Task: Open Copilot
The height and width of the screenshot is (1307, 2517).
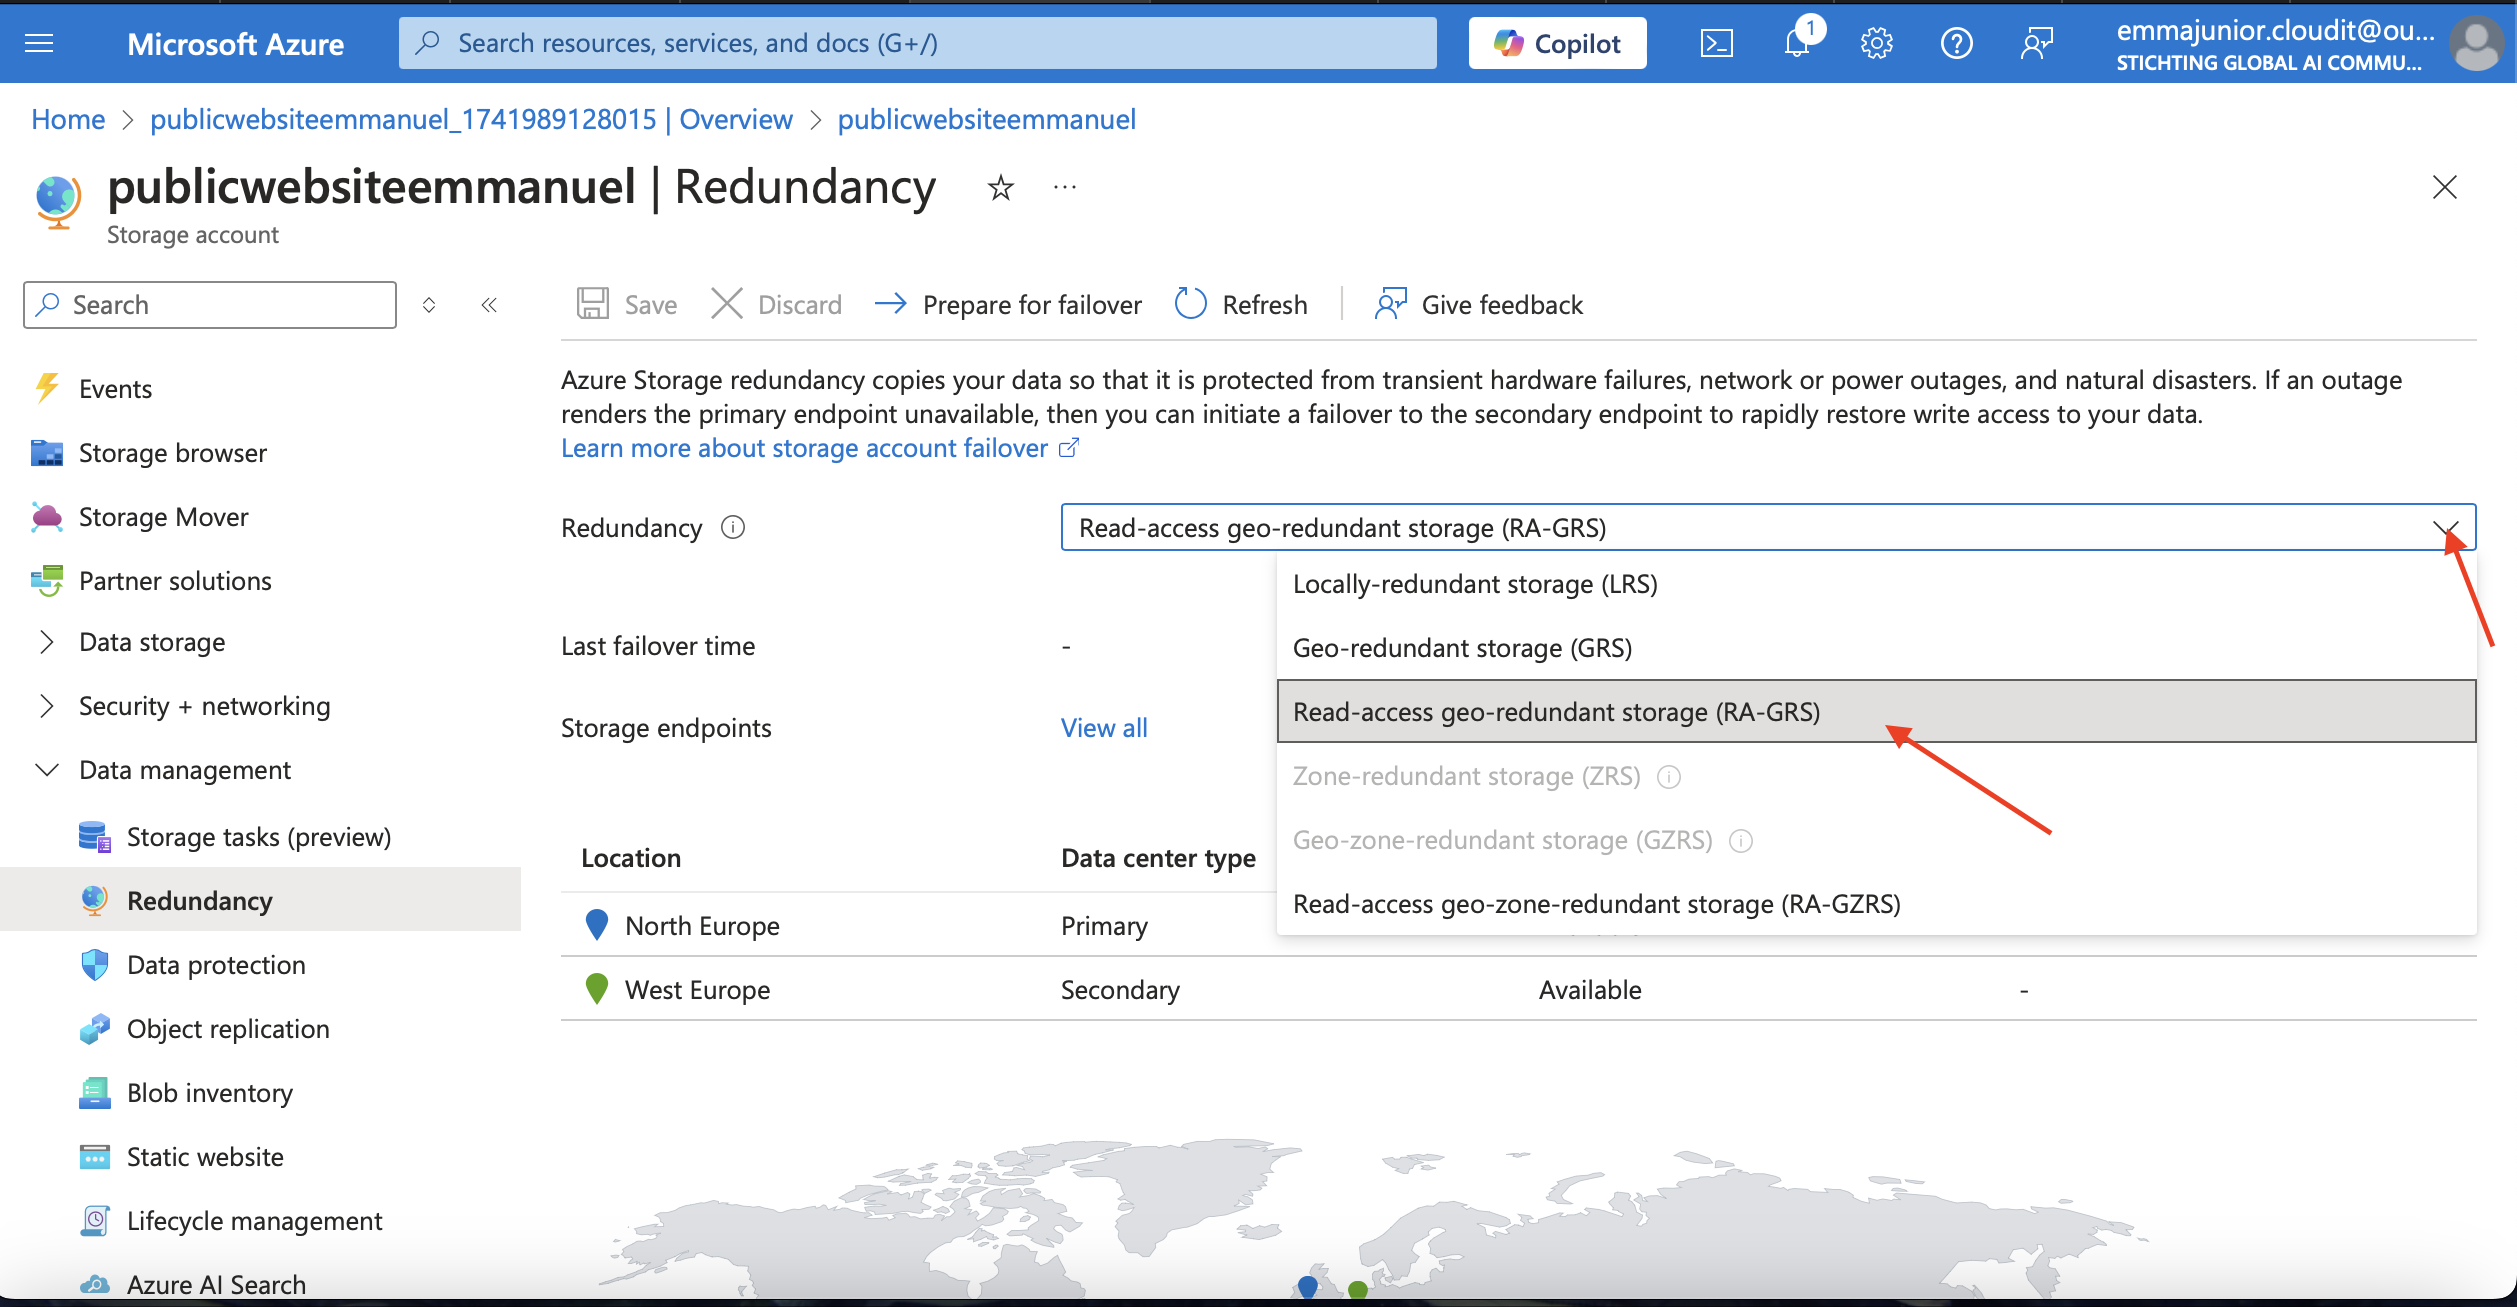Action: 1557,43
